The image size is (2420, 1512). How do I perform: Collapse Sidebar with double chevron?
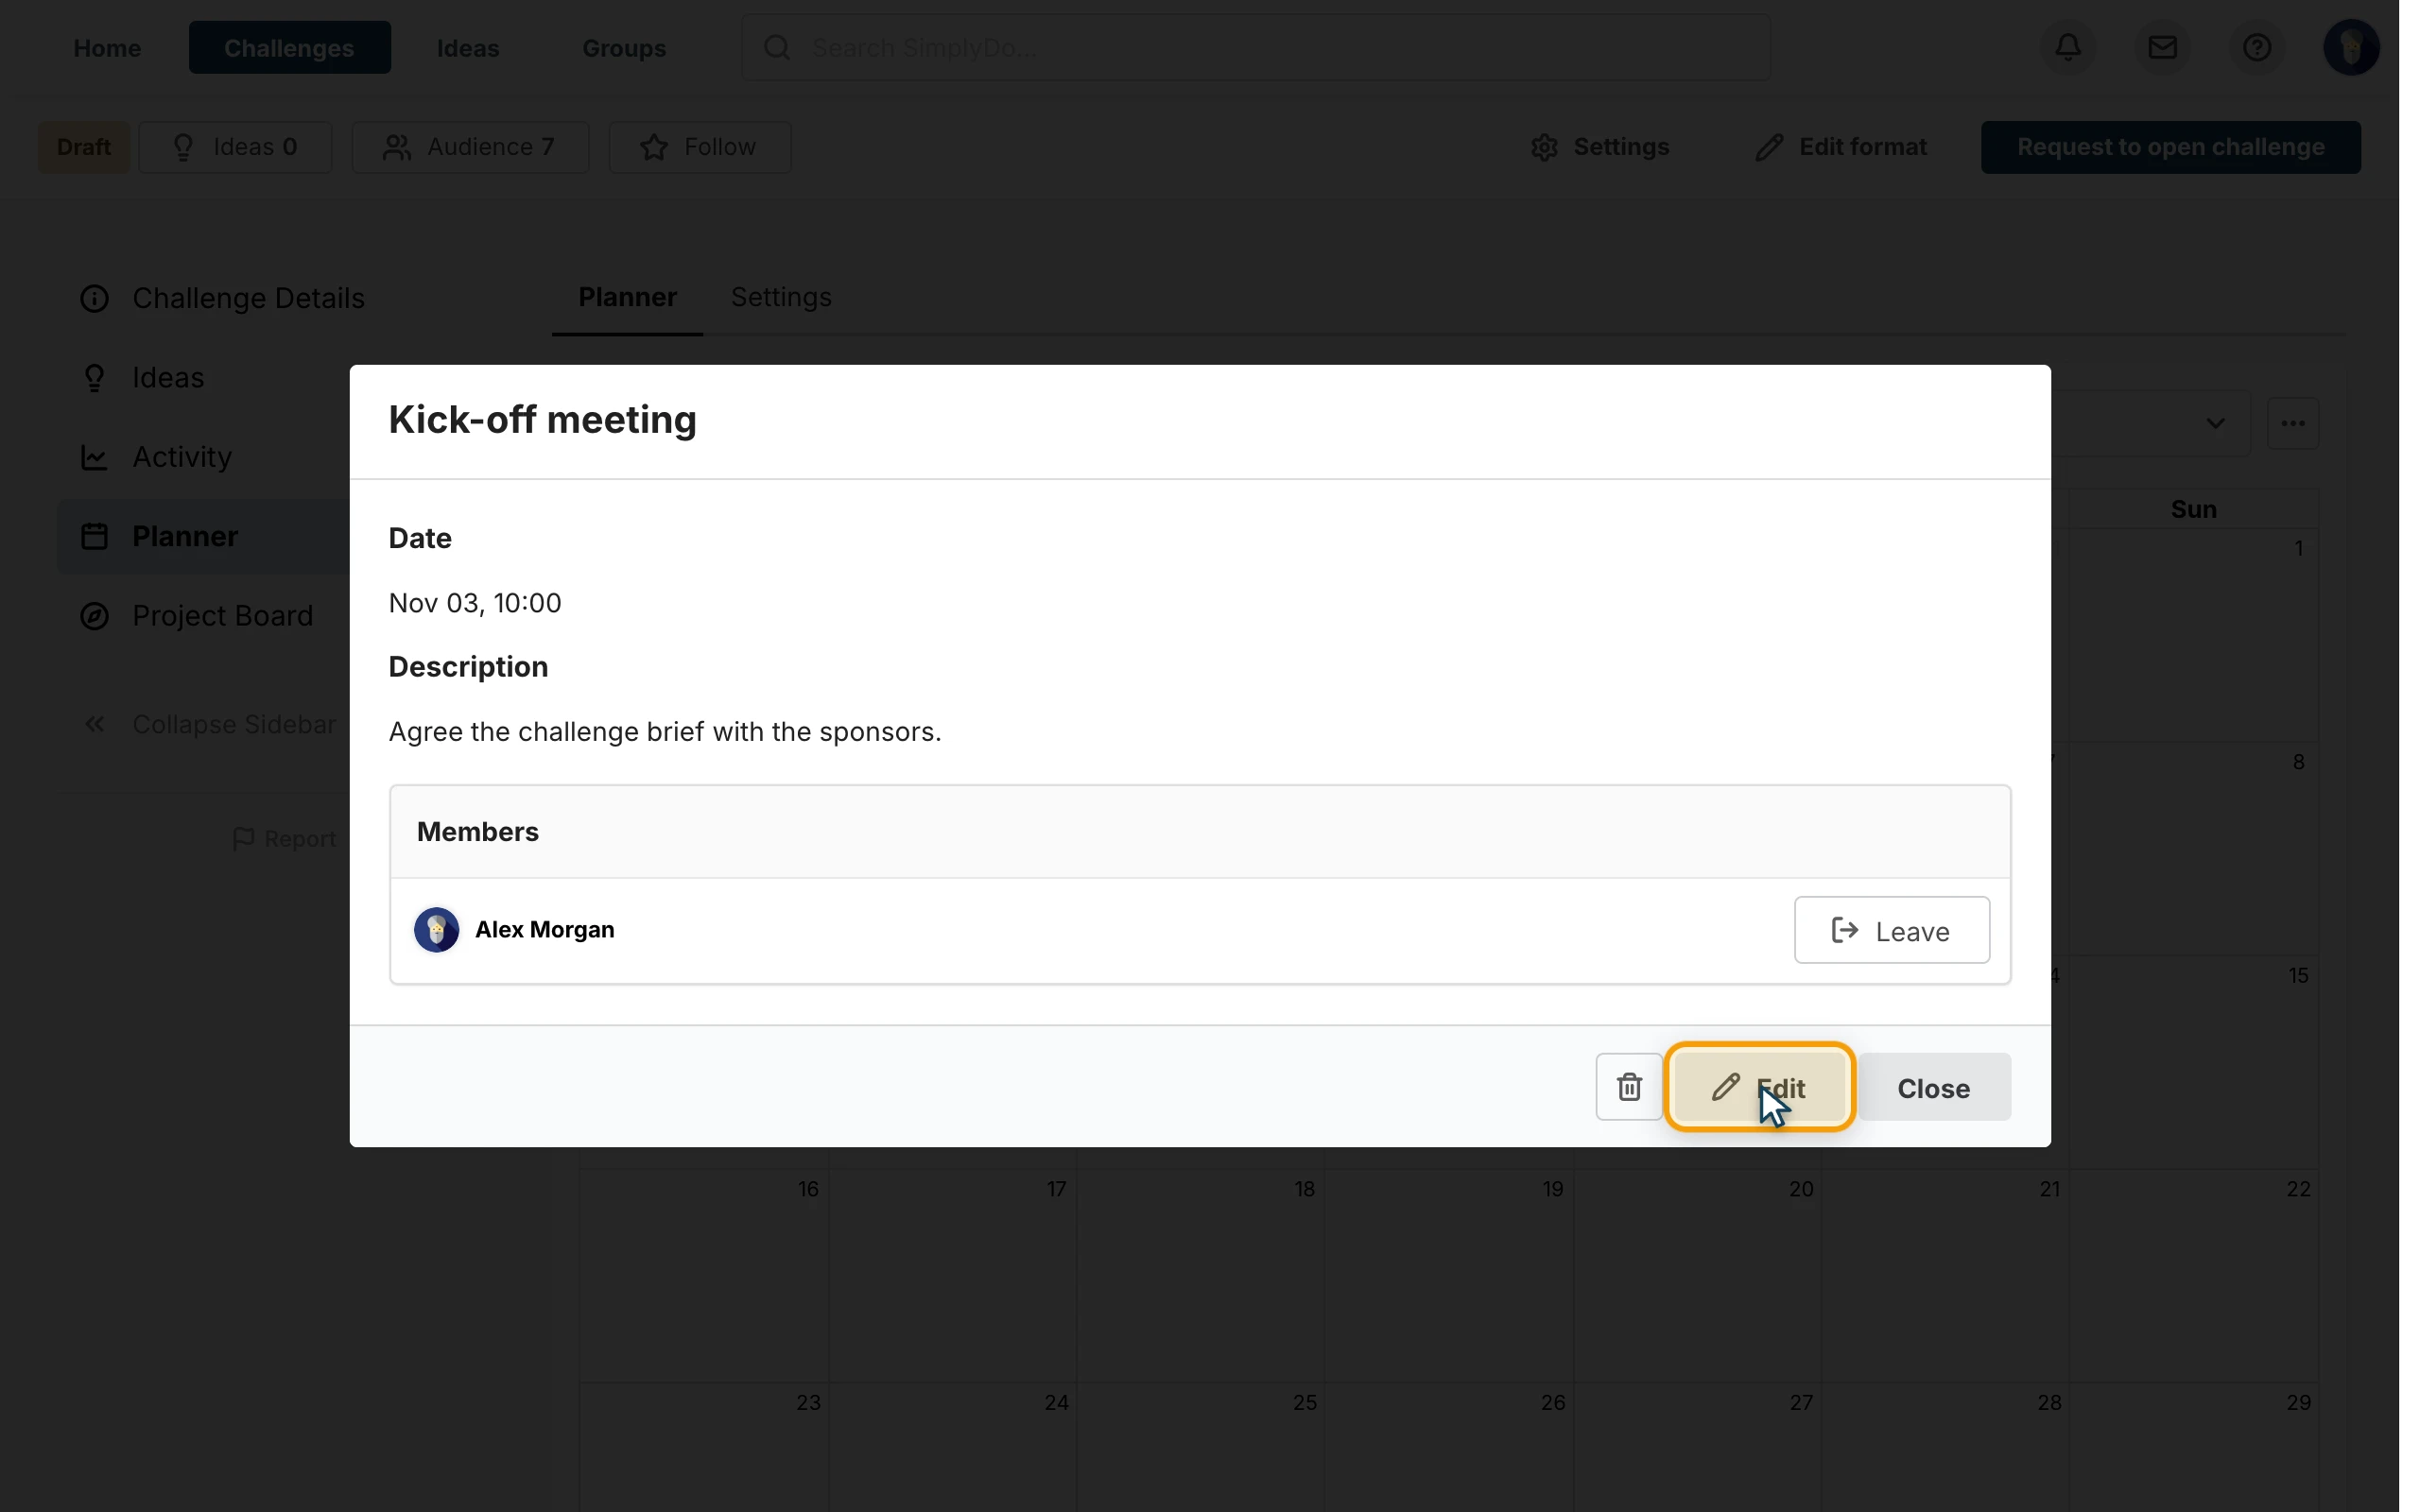click(x=208, y=724)
